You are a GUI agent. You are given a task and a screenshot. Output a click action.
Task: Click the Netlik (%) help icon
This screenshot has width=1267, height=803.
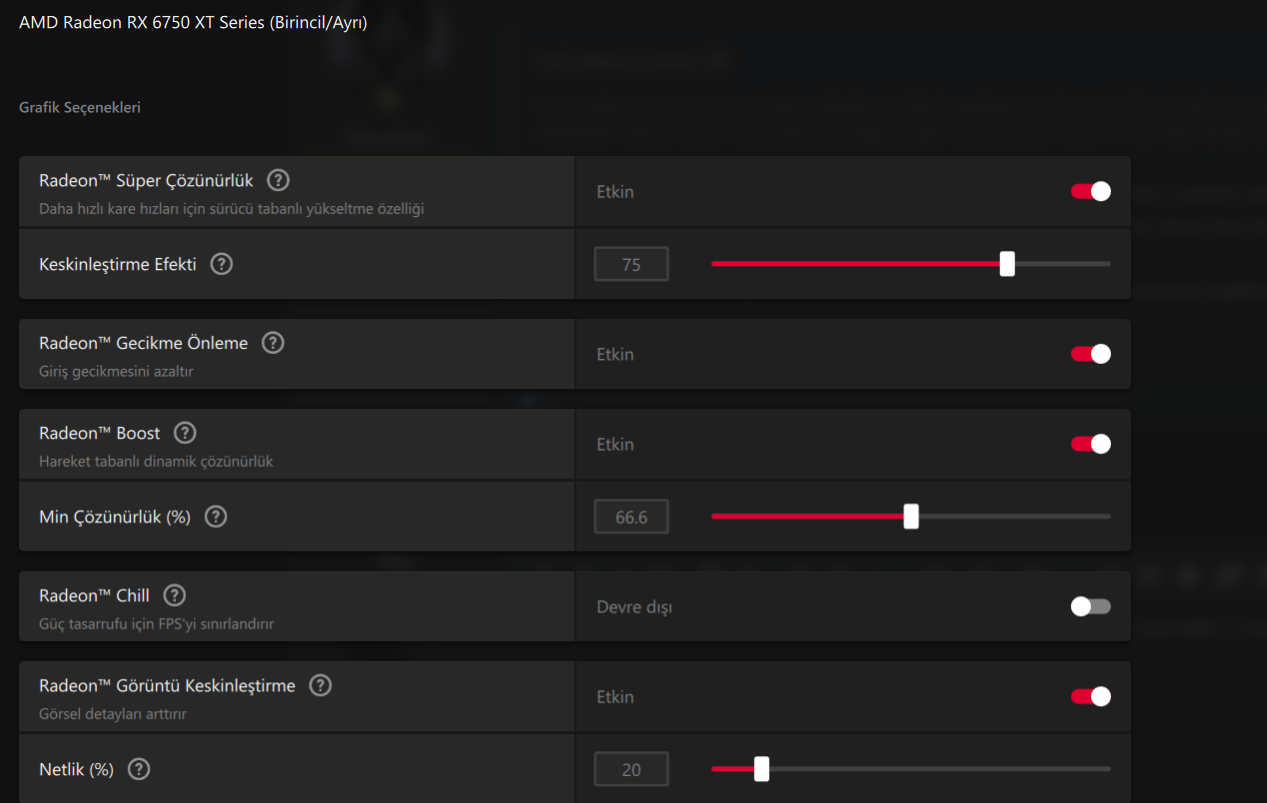139,769
